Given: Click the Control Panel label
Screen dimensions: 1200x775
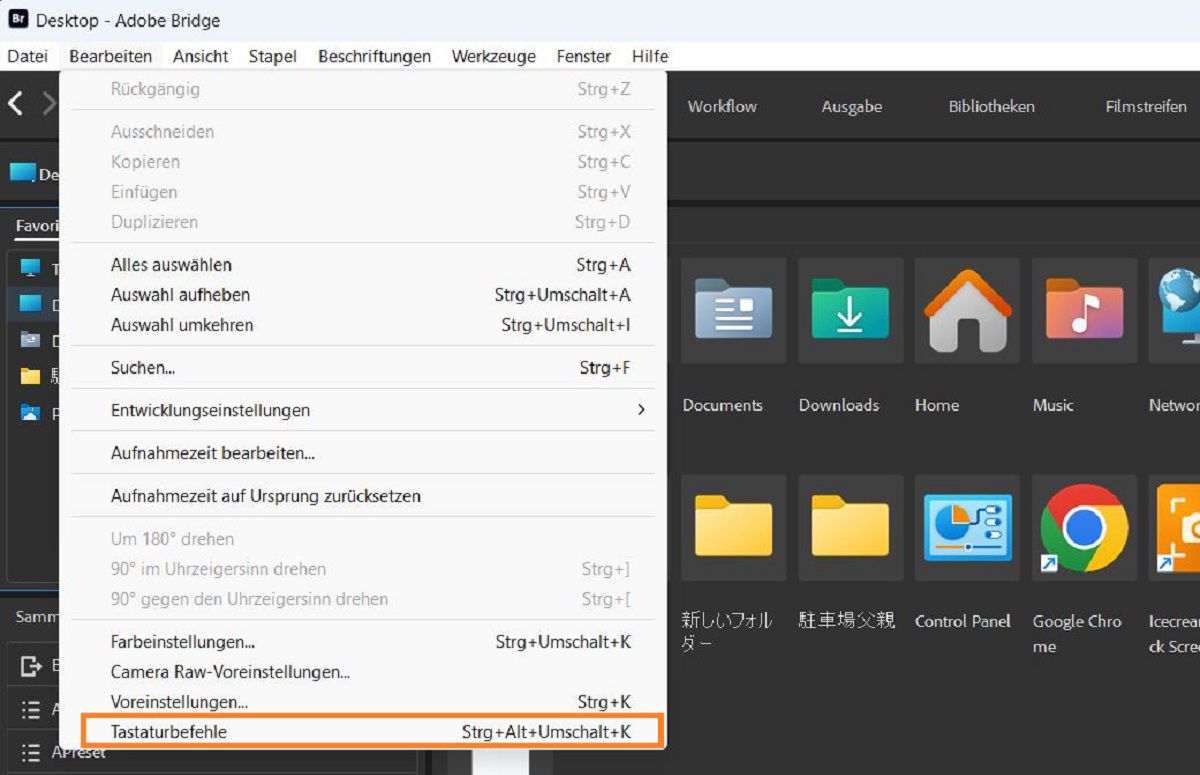Looking at the screenshot, I should click(963, 621).
